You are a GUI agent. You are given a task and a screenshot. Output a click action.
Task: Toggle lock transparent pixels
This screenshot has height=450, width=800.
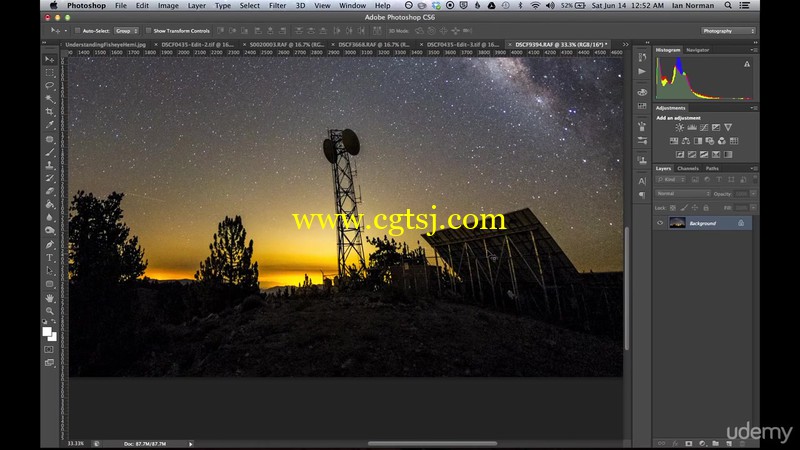(x=672, y=208)
